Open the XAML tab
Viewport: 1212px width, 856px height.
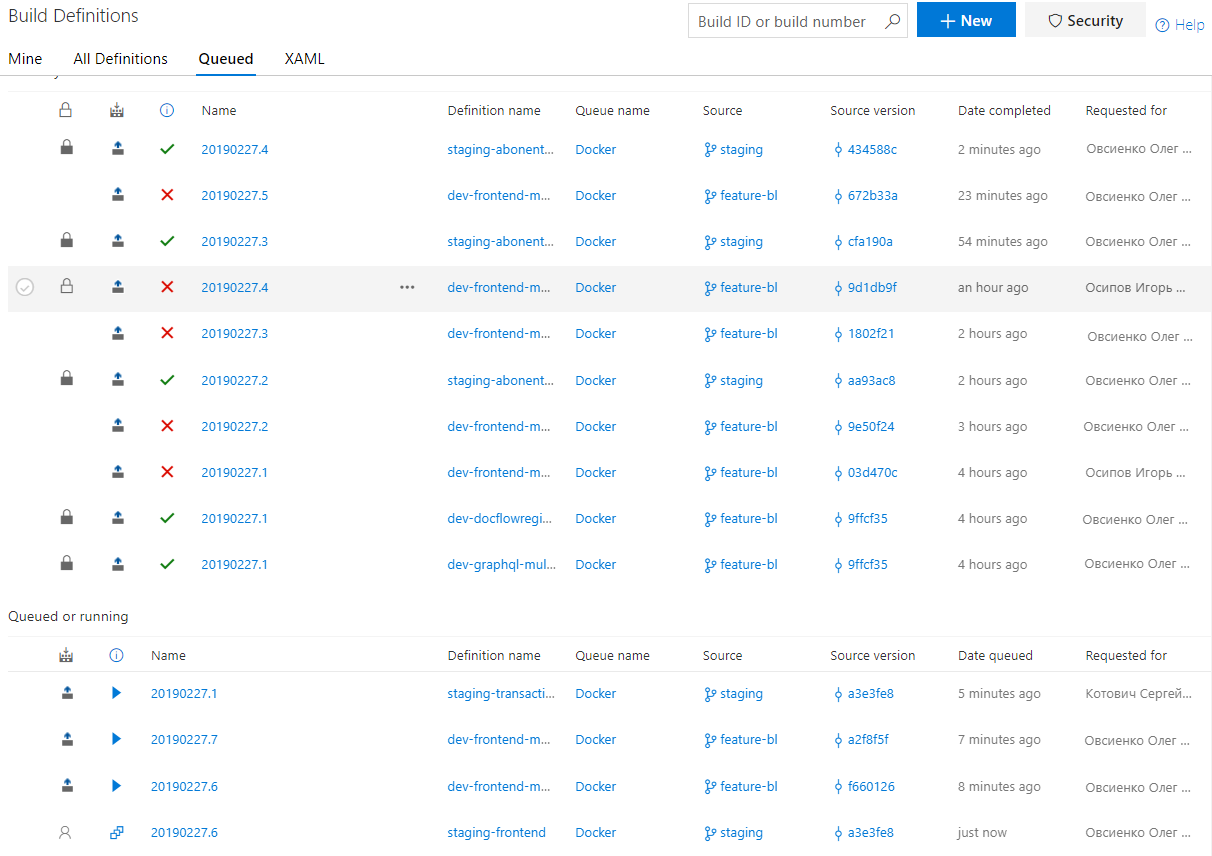pos(304,59)
